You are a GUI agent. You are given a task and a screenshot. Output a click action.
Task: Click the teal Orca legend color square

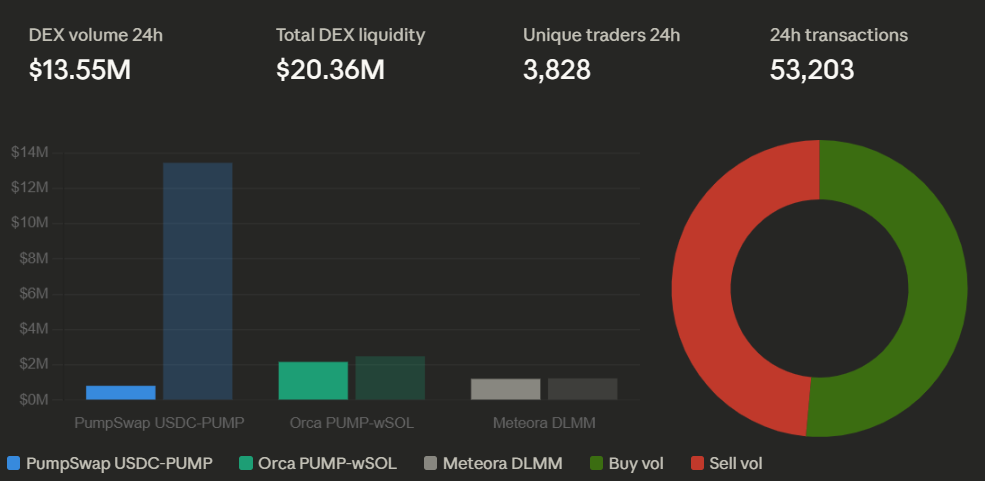[246, 464]
